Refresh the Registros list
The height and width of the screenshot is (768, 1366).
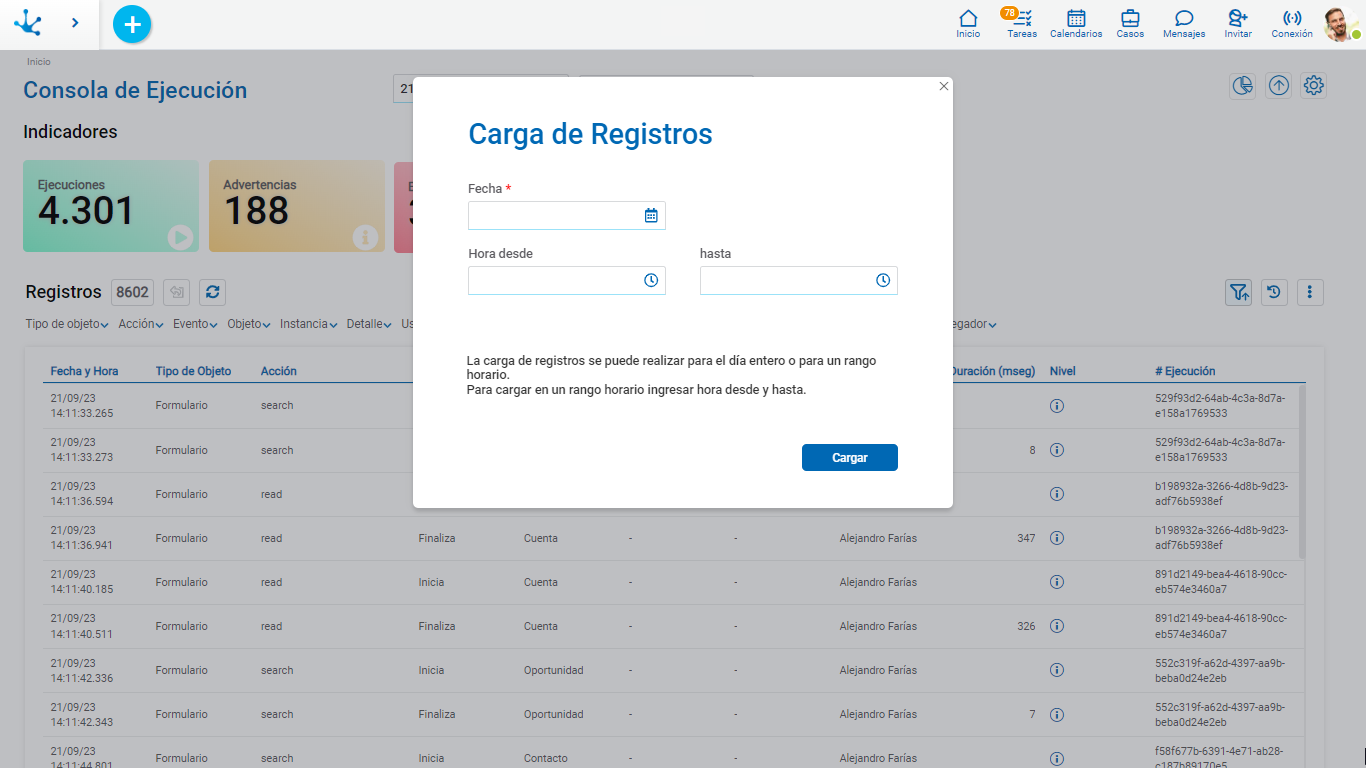click(x=212, y=292)
